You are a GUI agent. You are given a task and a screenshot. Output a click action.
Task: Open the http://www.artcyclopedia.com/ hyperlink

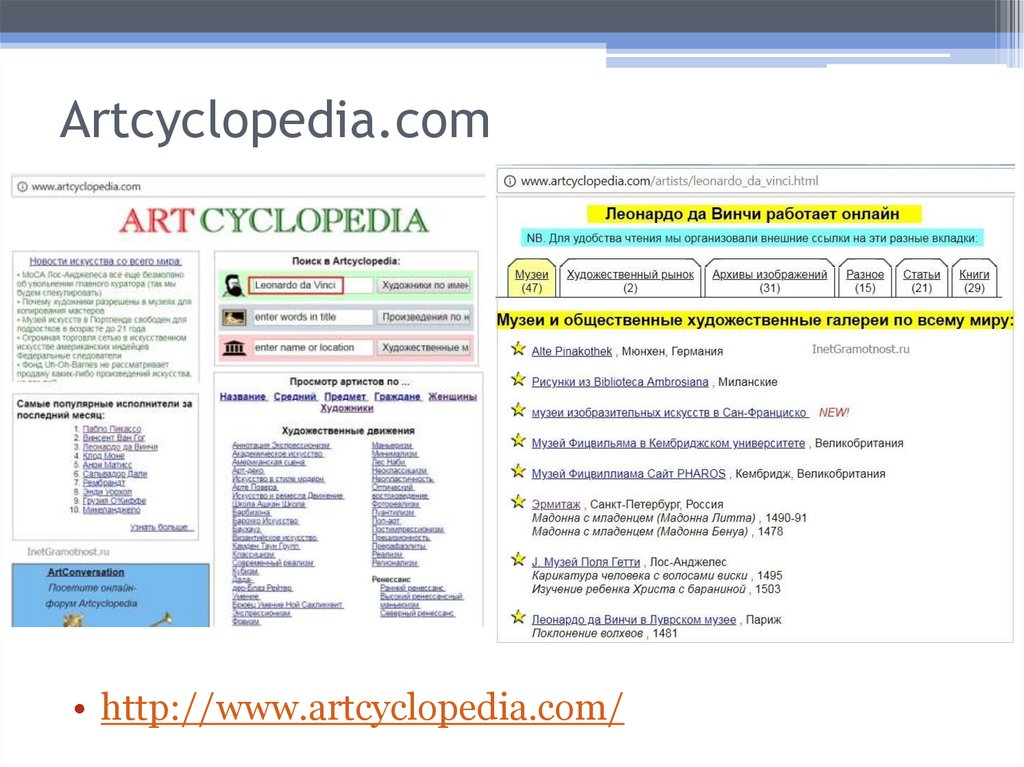point(362,707)
